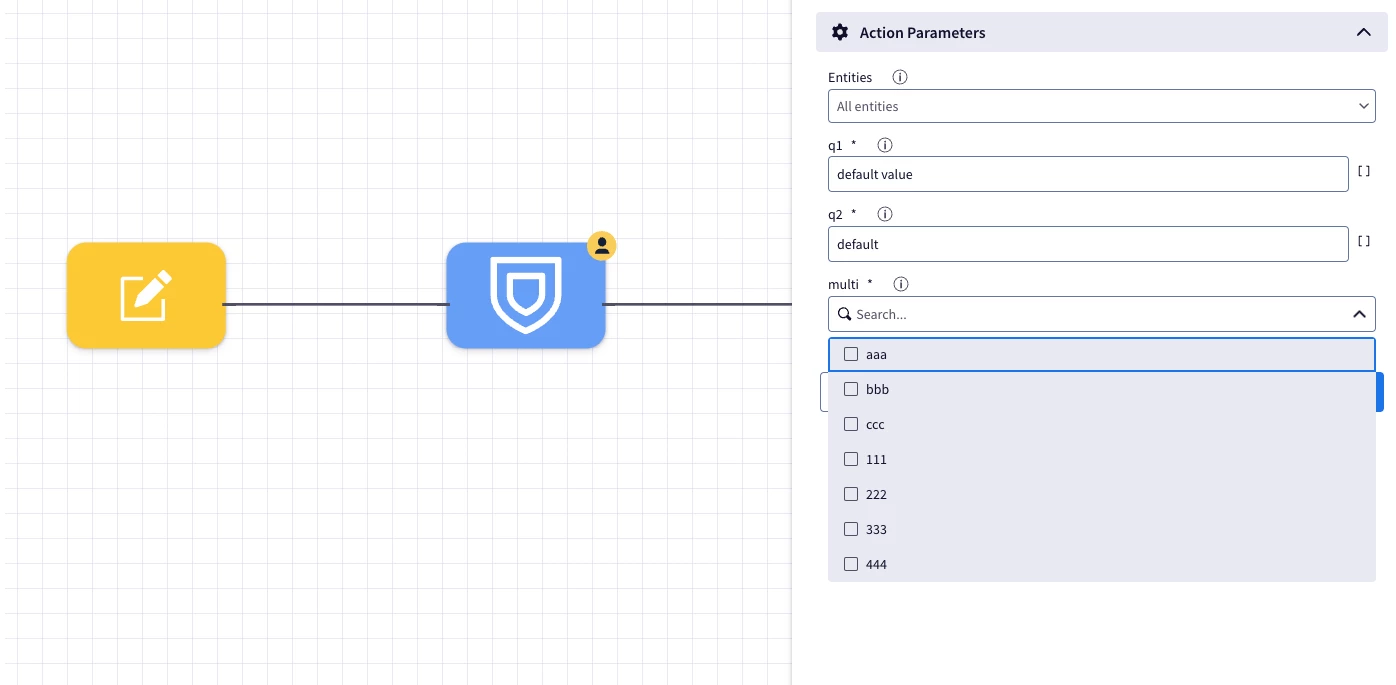Click the search magnifier icon in multi
This screenshot has height=685, width=1396.
click(844, 314)
